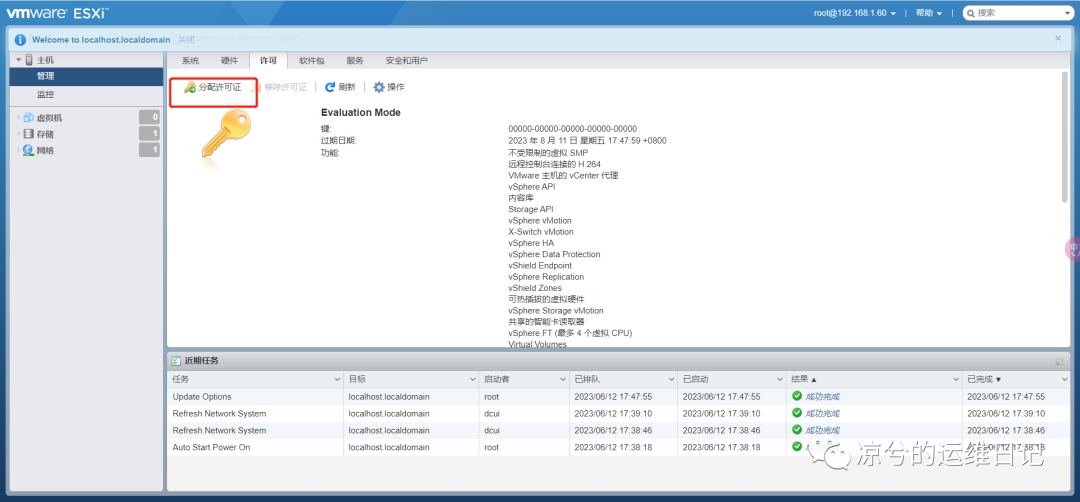This screenshot has width=1080, height=502.
Task: Click the 网络 count badge
Action: click(149, 150)
